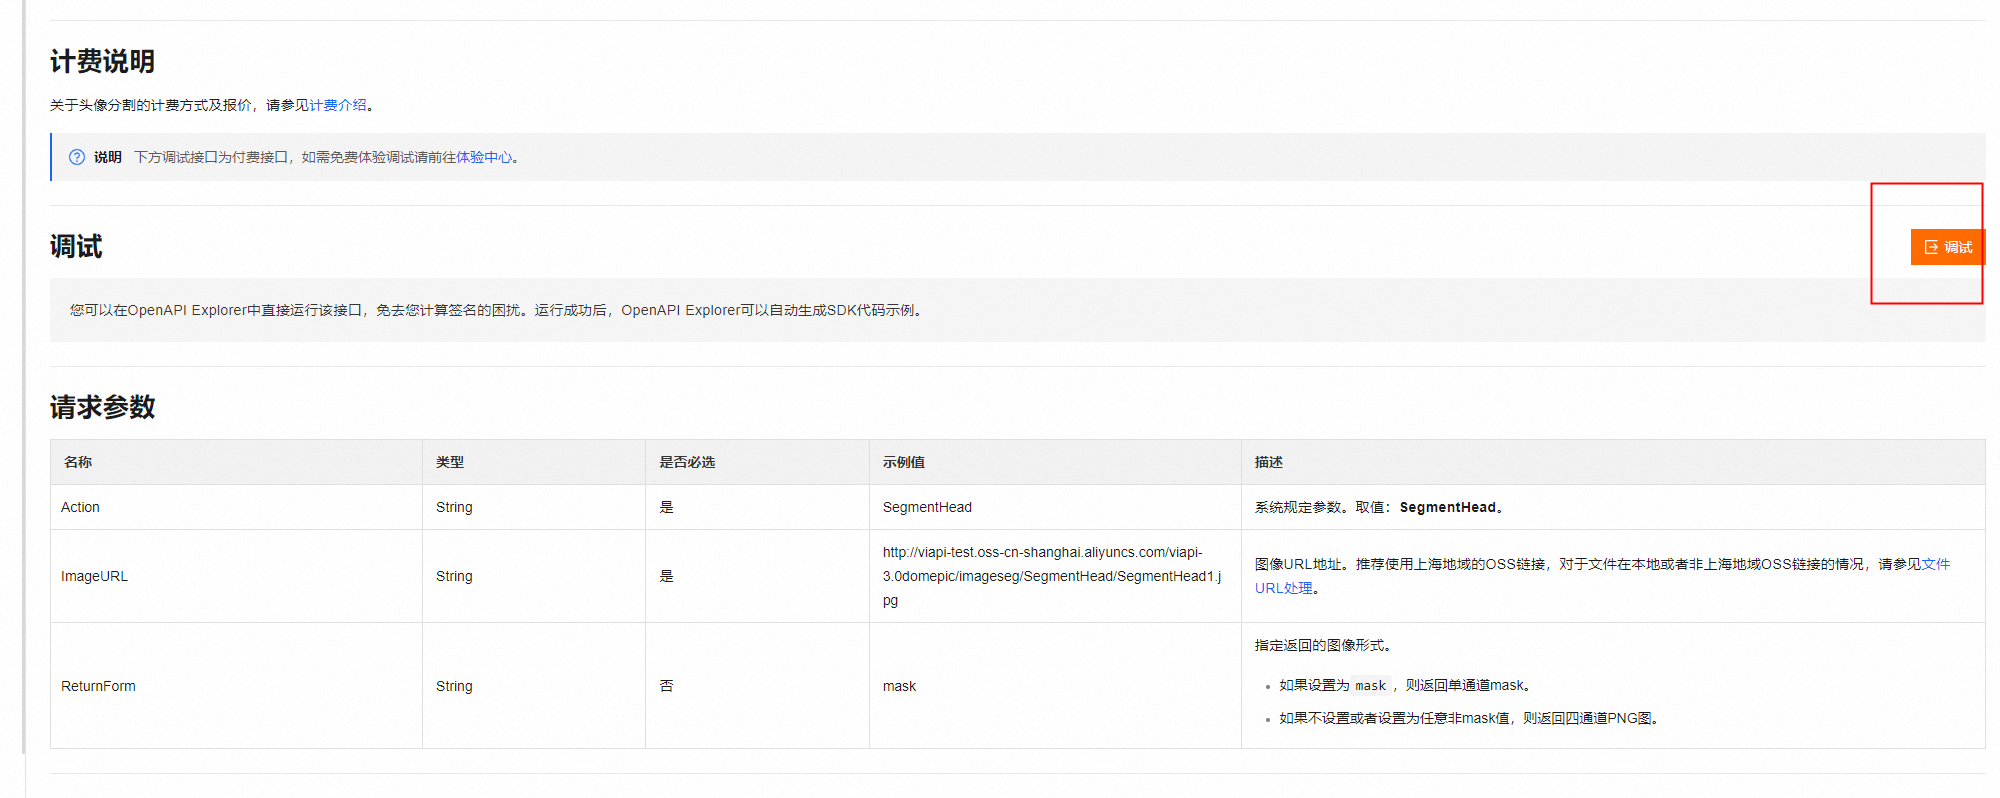Click the mask example value for ReturnForm

(899, 686)
